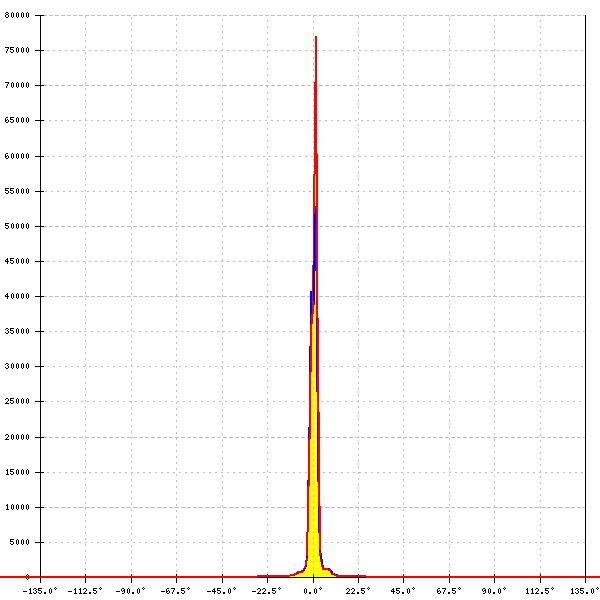Click the 60000 y-axis label

tap(17, 156)
